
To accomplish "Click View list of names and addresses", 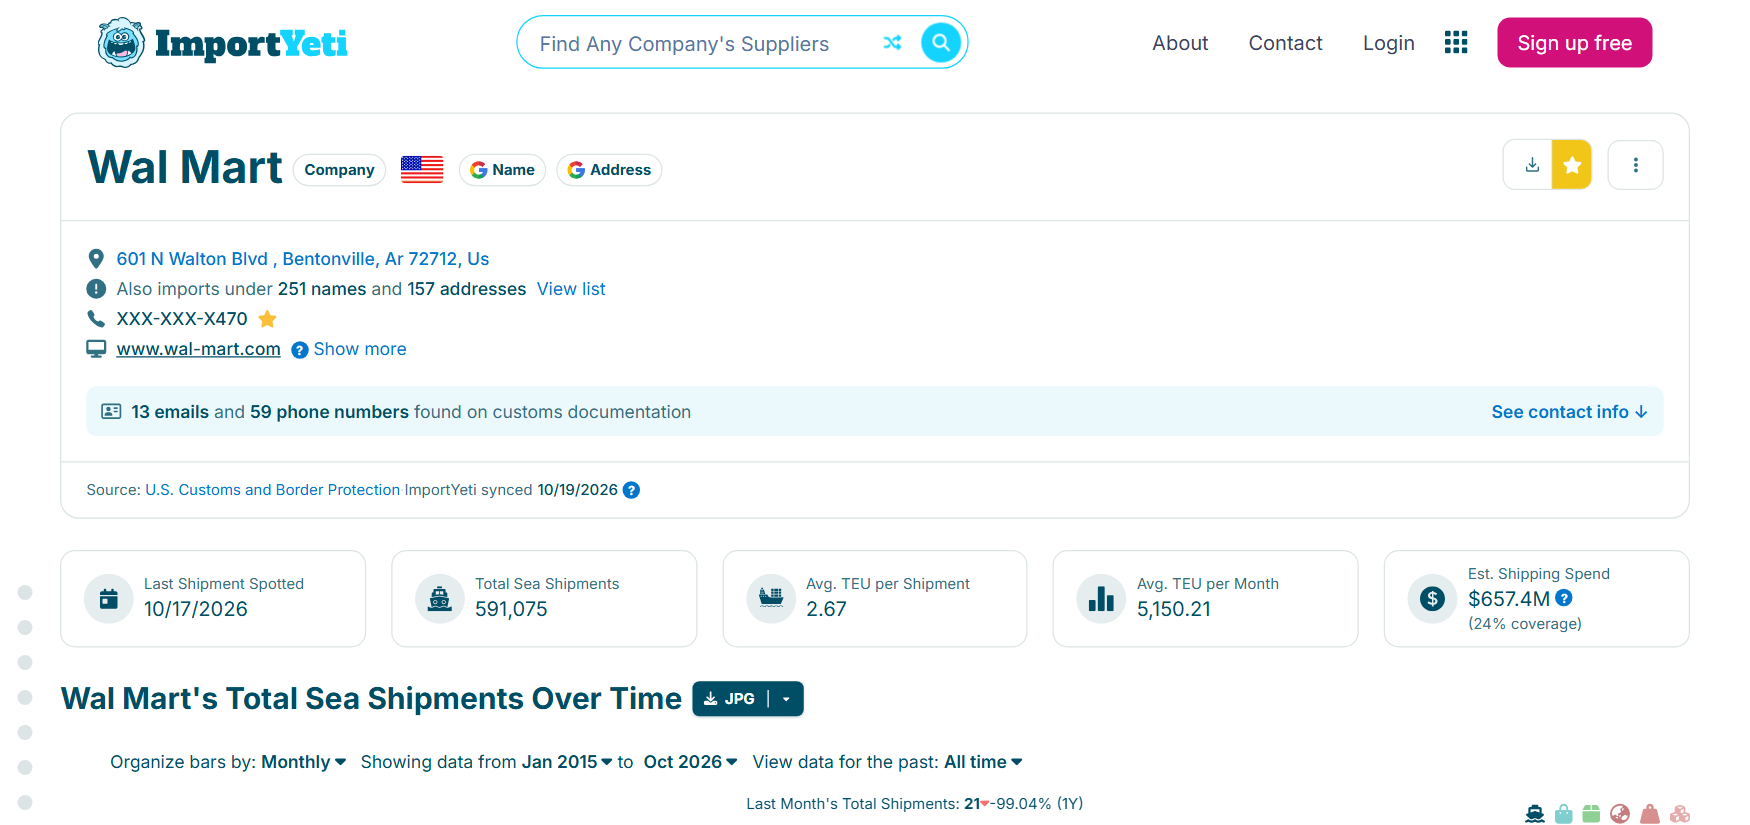I will click(x=571, y=289).
